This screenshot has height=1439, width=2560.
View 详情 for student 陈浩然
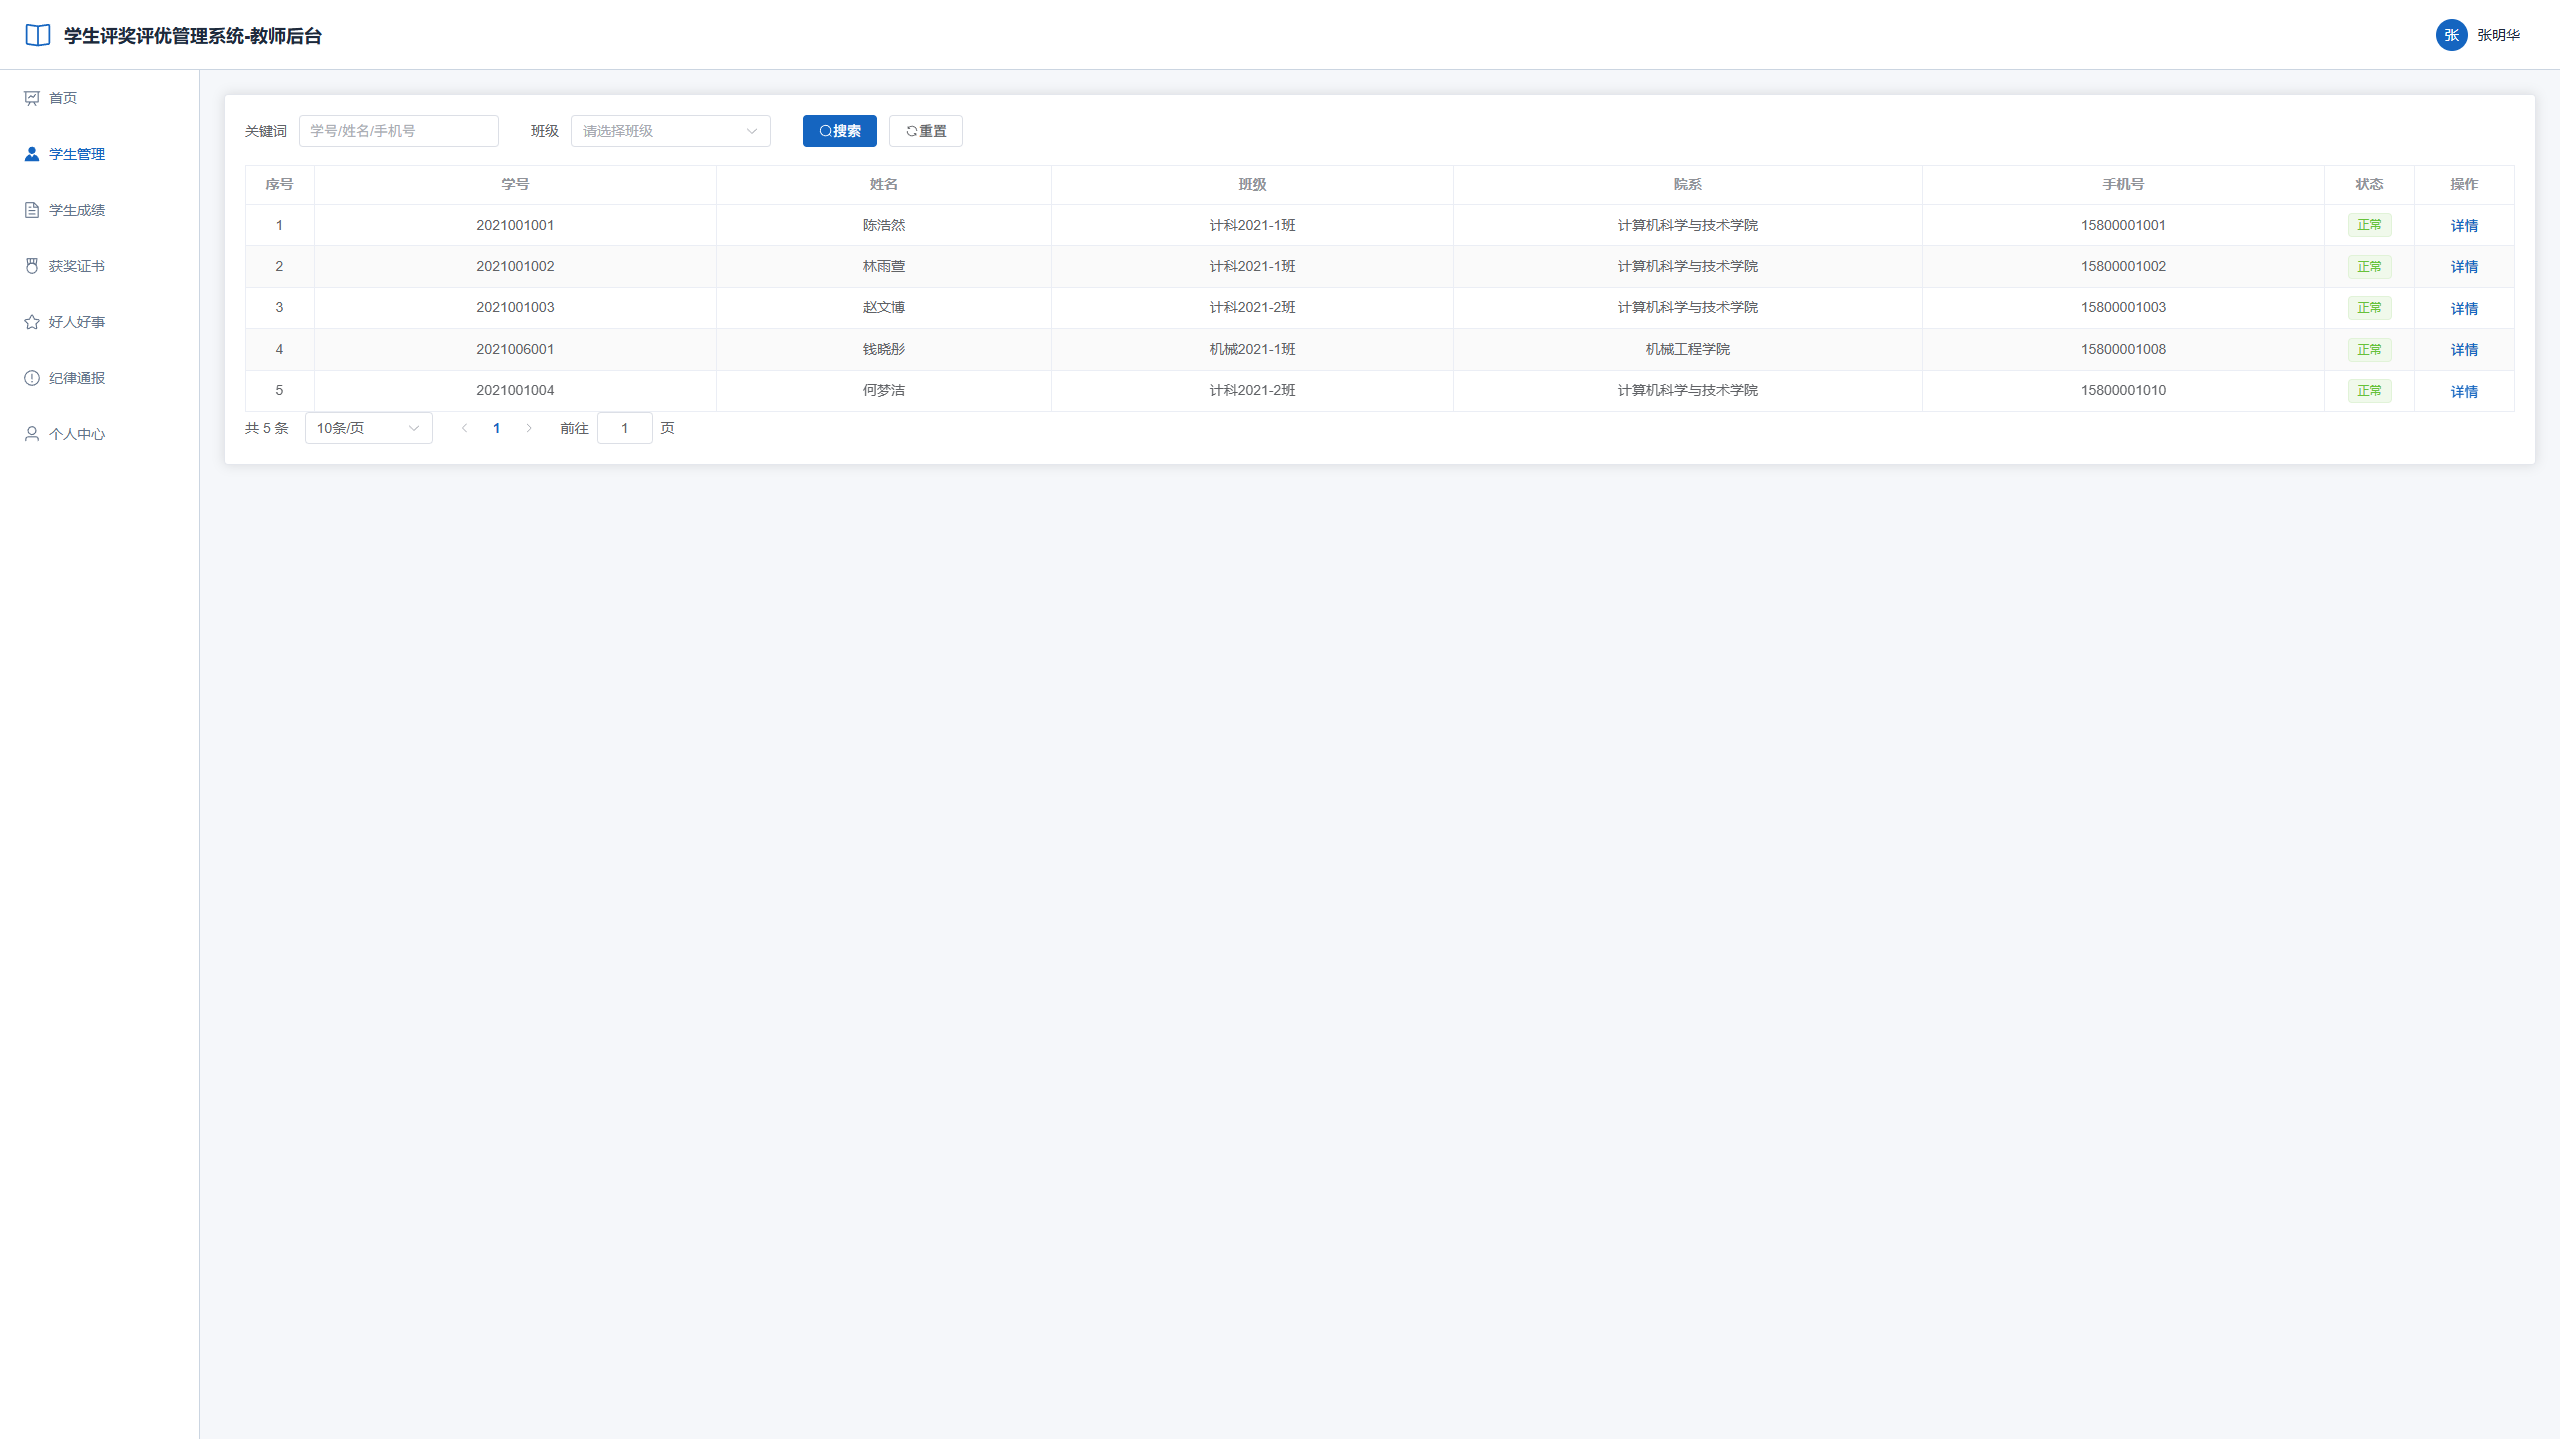[2464, 226]
